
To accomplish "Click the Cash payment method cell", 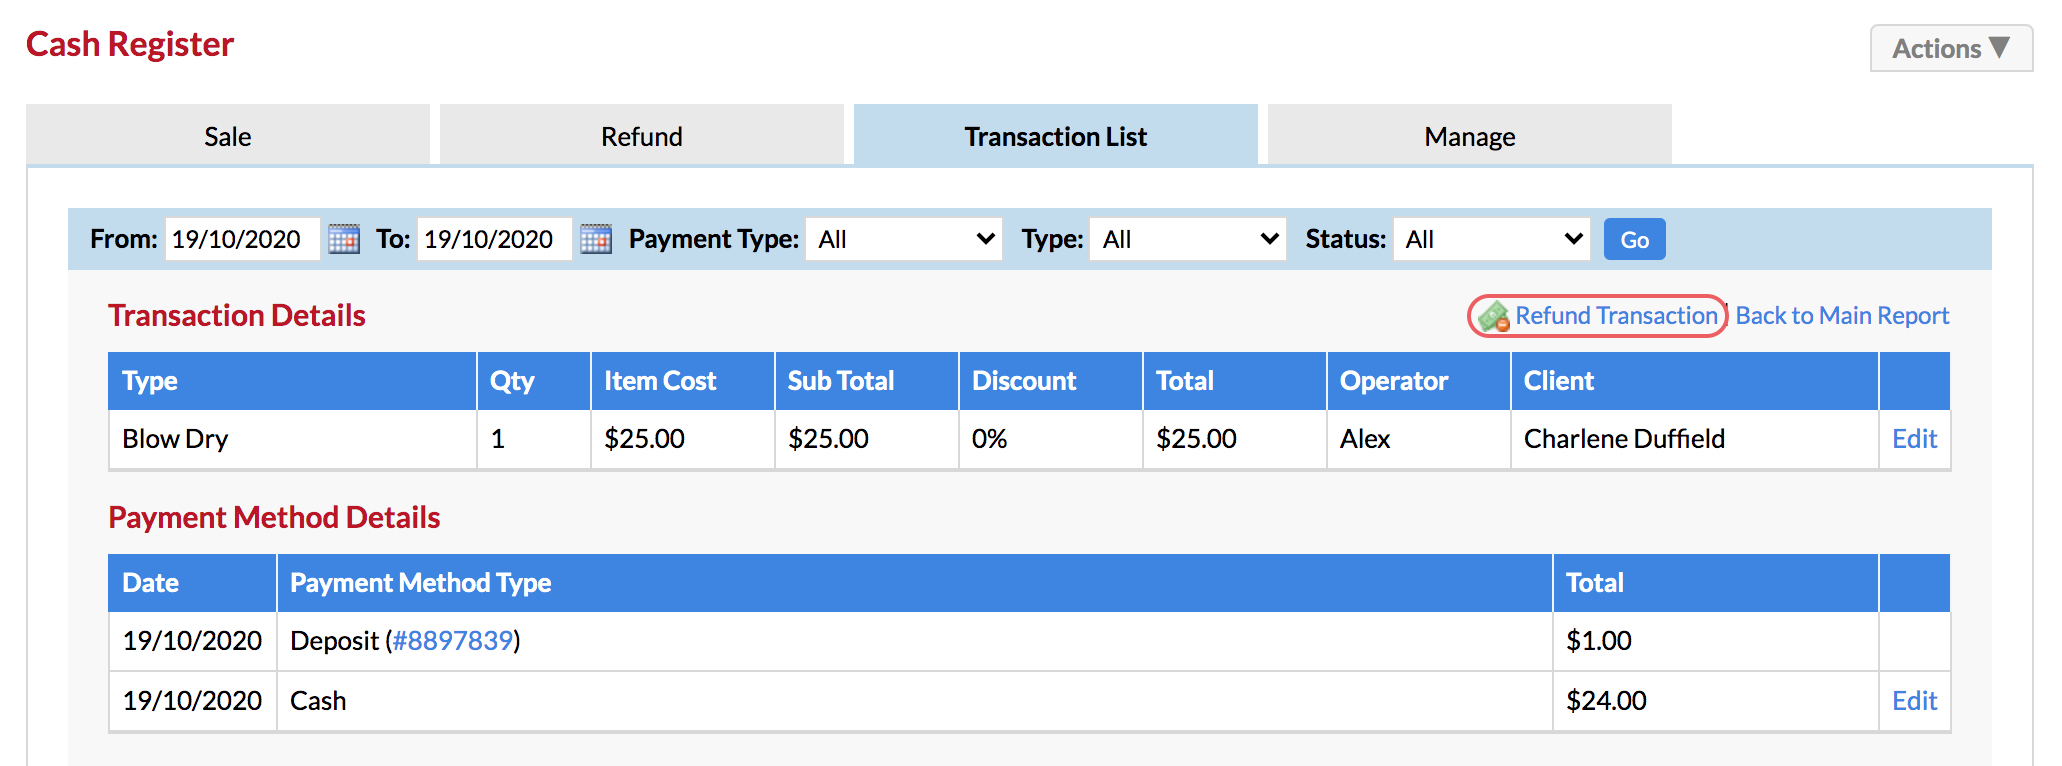I will pos(914,701).
